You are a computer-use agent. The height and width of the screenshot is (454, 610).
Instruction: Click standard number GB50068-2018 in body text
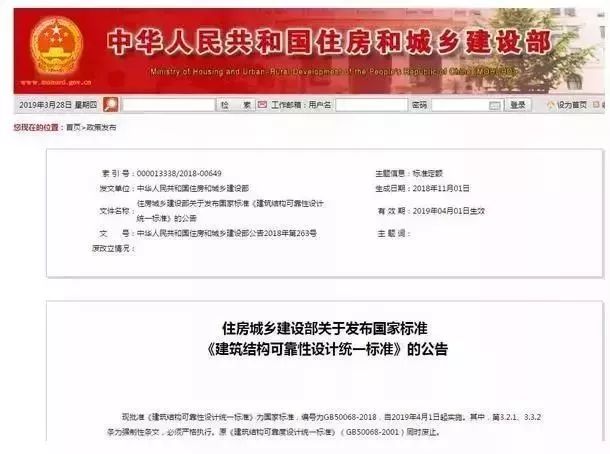tap(350, 417)
